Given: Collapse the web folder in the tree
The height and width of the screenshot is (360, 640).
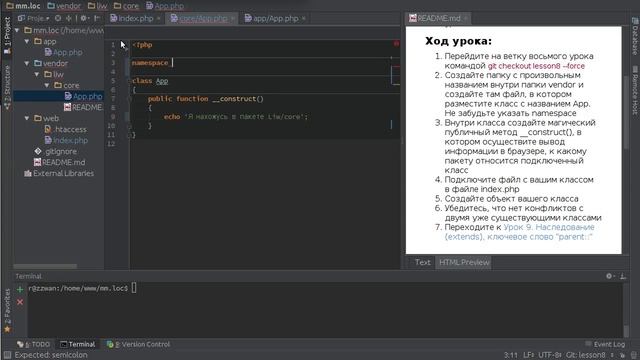Looking at the screenshot, I should 27,118.
